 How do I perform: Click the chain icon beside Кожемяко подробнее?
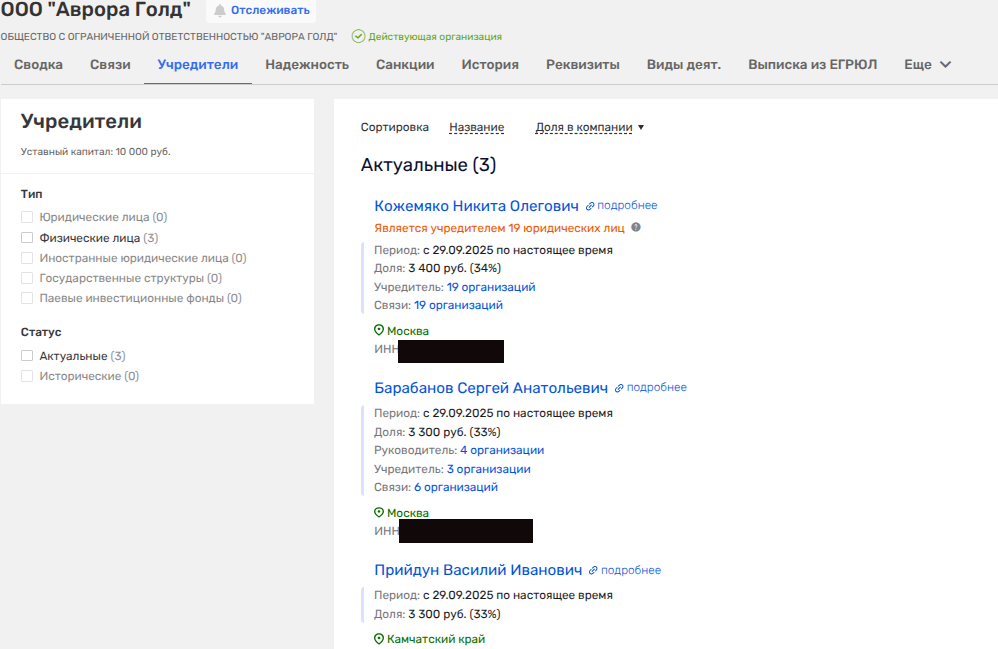coord(590,206)
